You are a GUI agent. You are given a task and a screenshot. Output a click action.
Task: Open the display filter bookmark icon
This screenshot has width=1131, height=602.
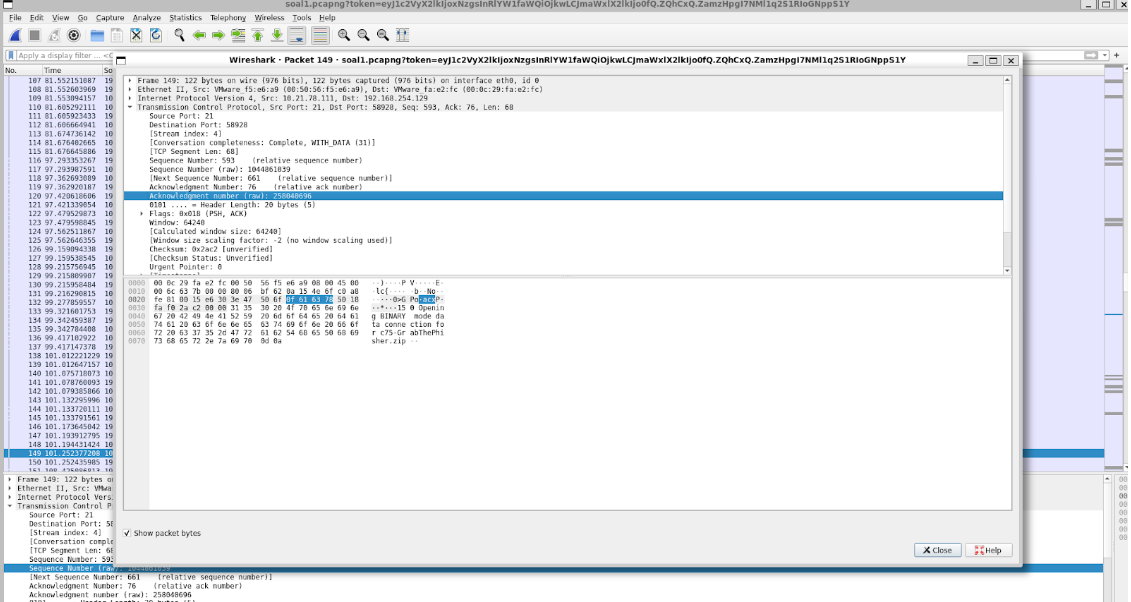(11, 56)
